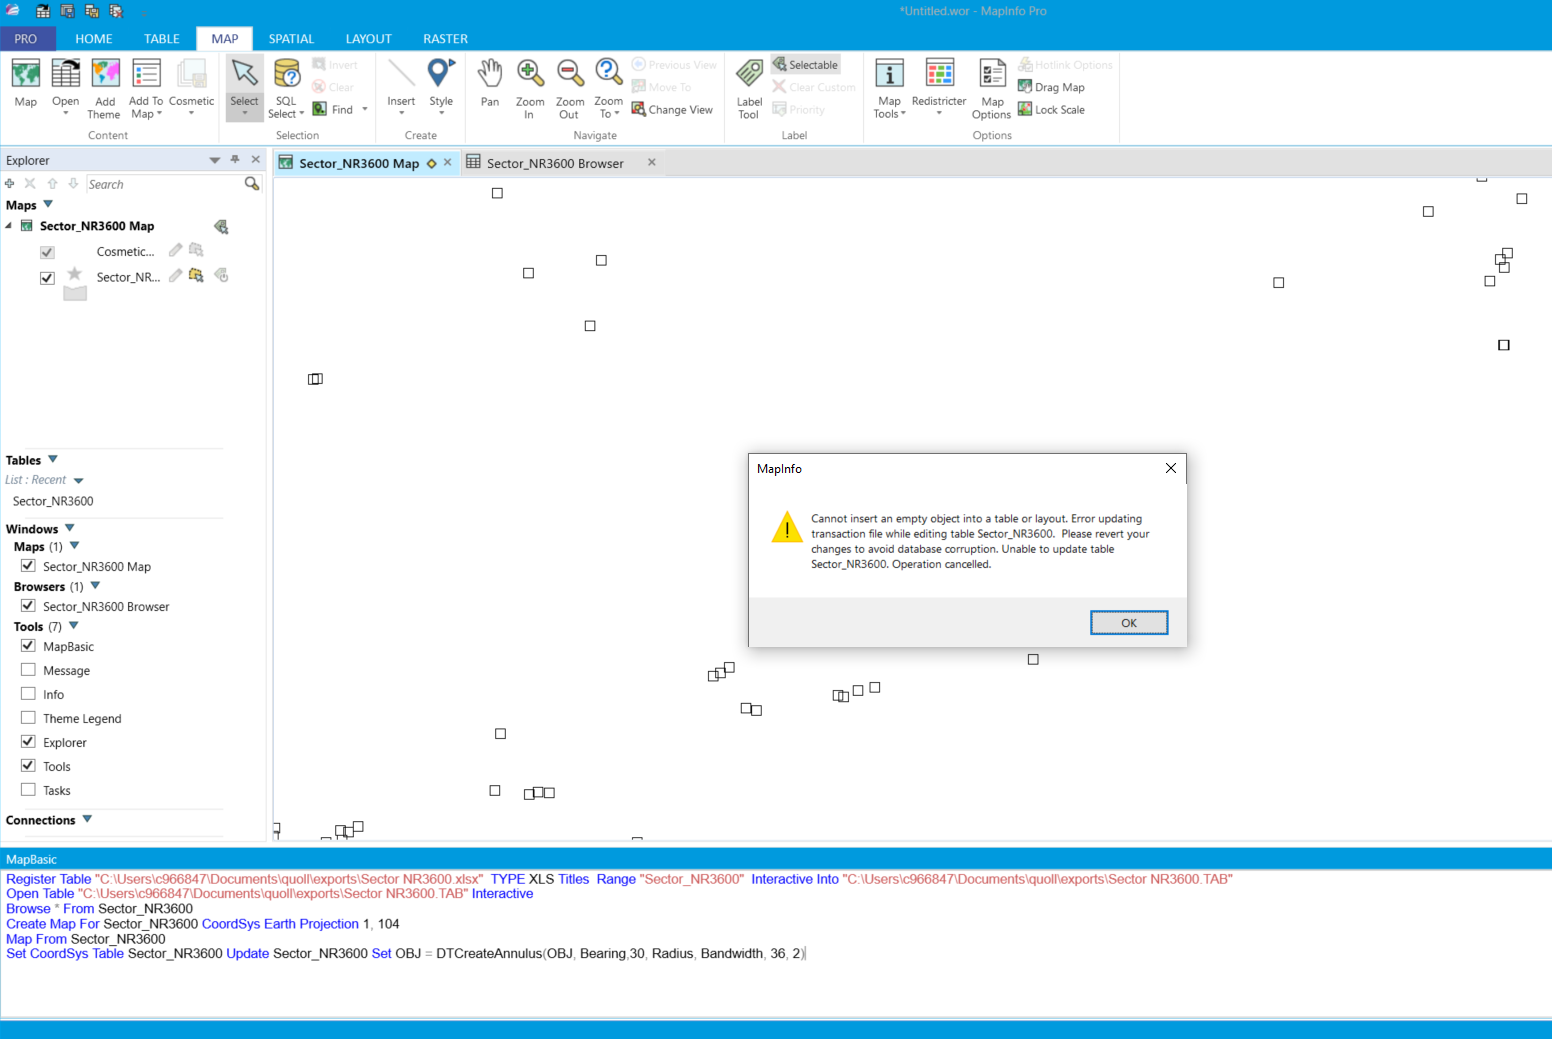Open the Style pin tool
Image resolution: width=1552 pixels, height=1039 pixels.
(x=441, y=74)
